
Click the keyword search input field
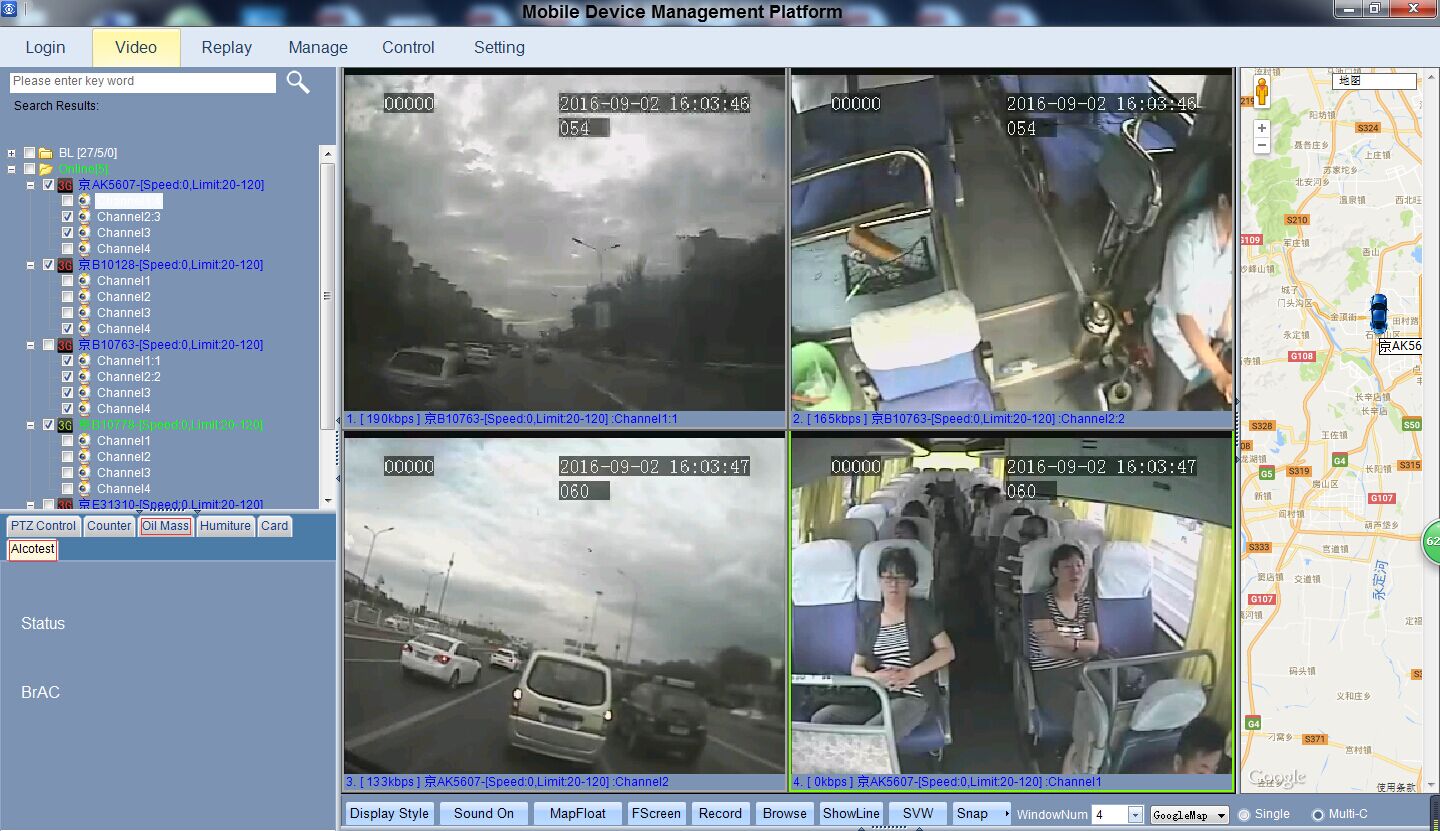142,82
